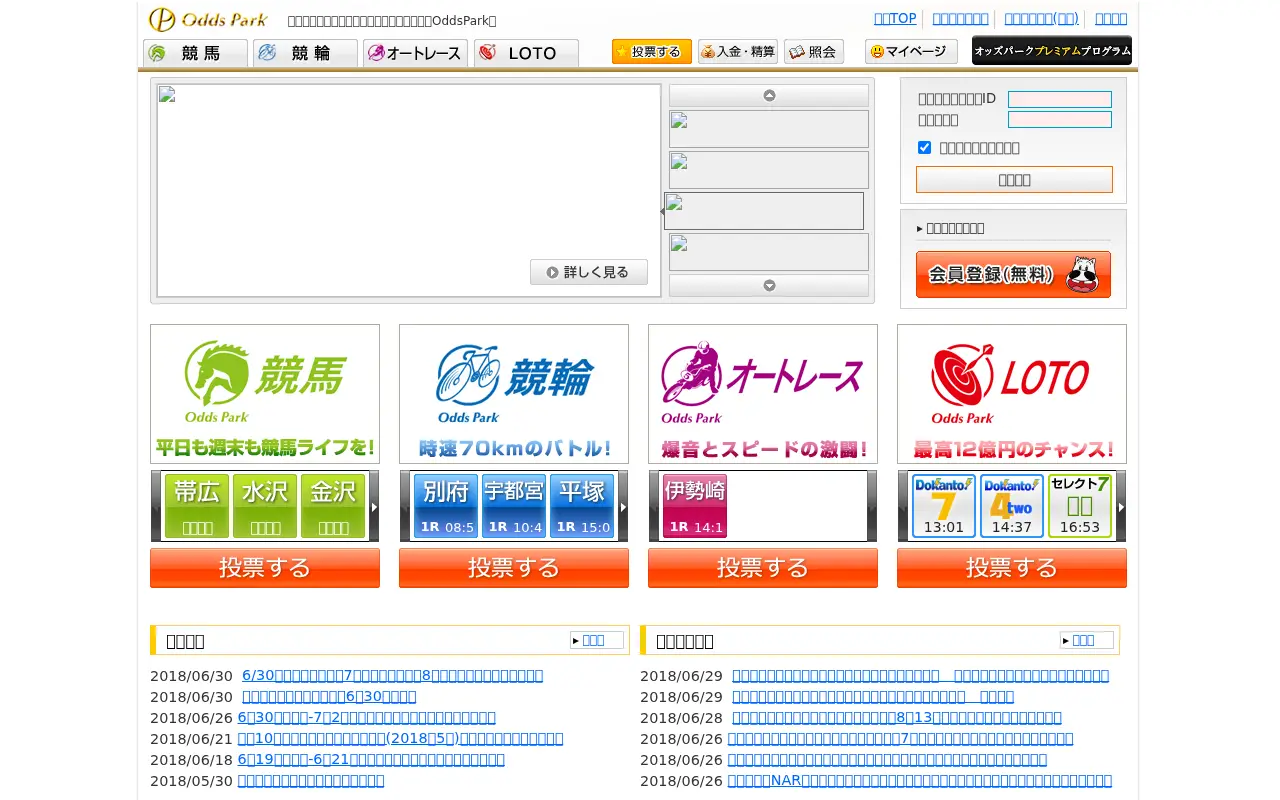Open the 照会 inquiry button
This screenshot has width=1280, height=800.
tap(814, 51)
